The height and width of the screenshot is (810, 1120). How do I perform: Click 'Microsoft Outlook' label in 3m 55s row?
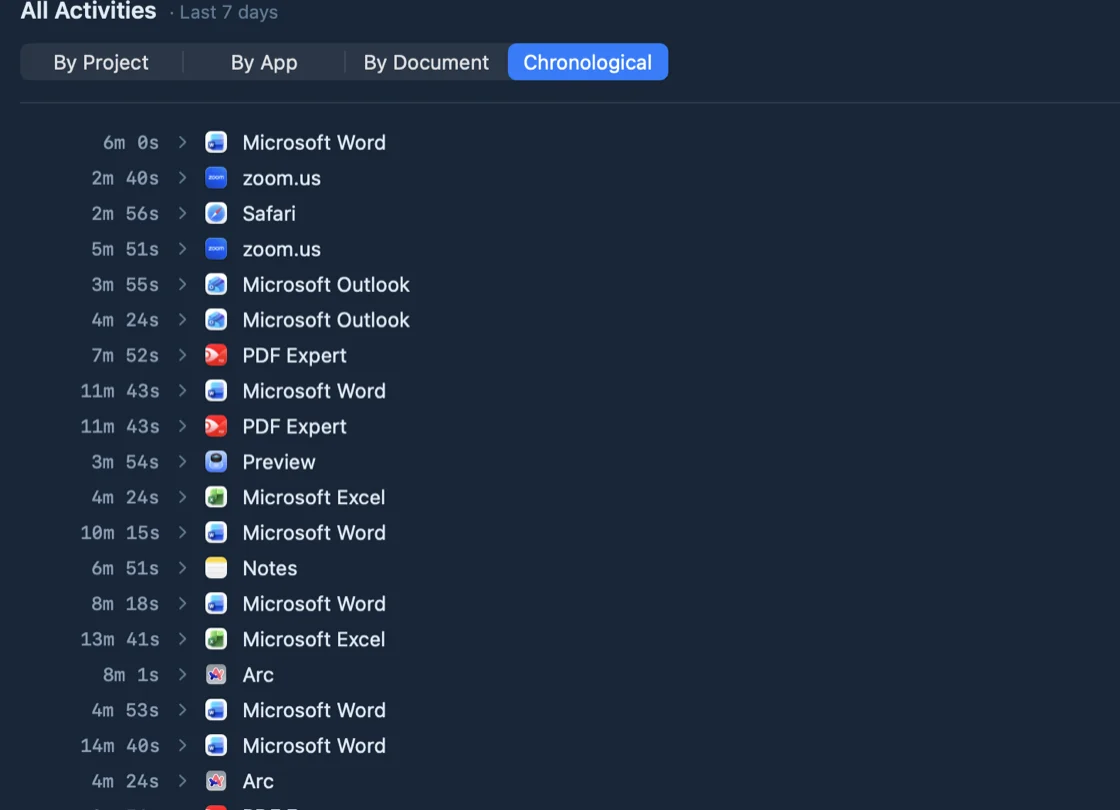click(x=326, y=285)
